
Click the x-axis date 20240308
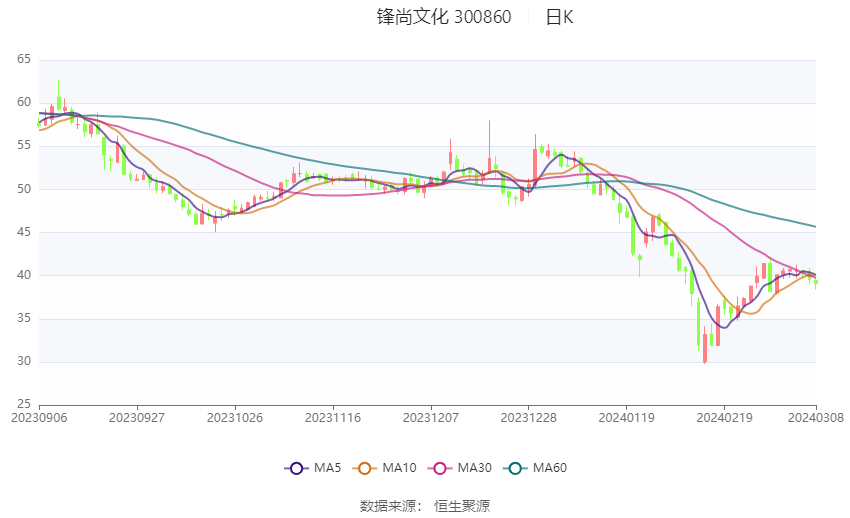816,418
